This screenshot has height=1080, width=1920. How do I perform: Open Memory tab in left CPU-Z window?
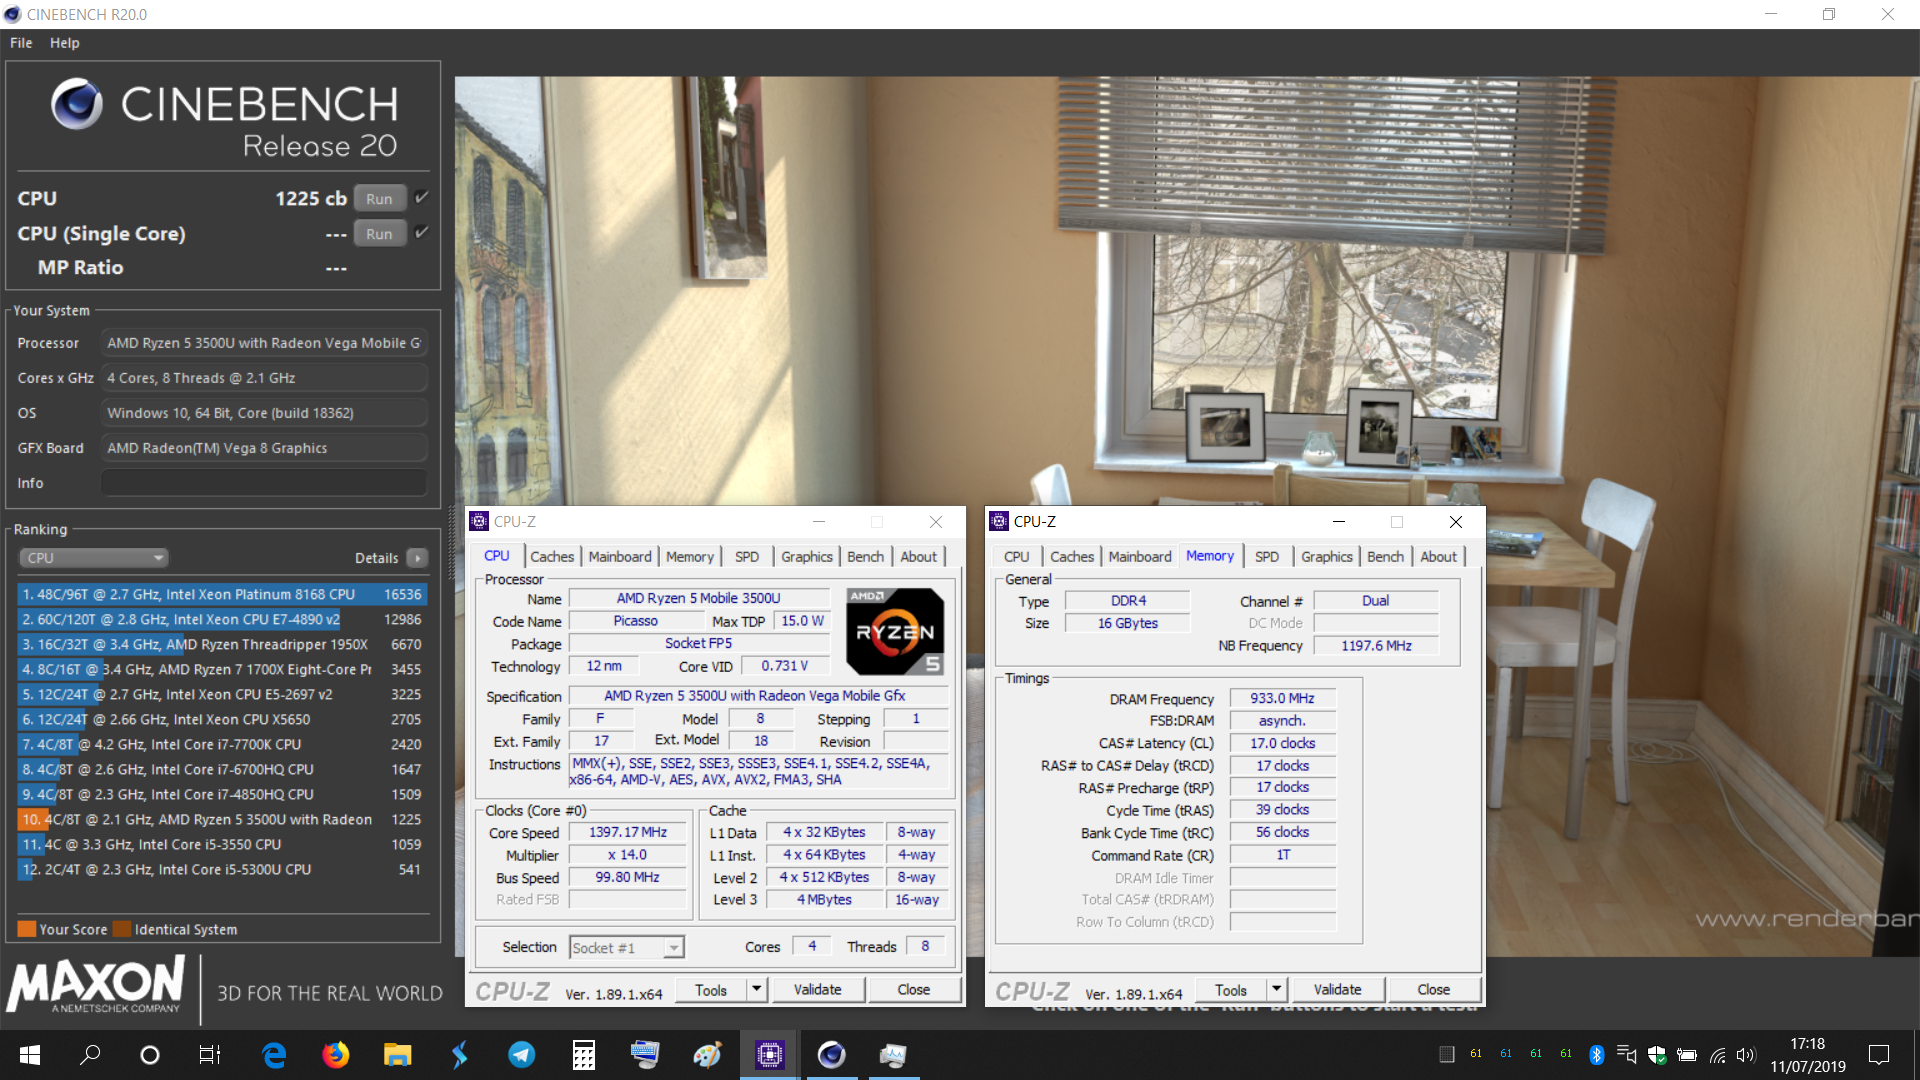690,557
